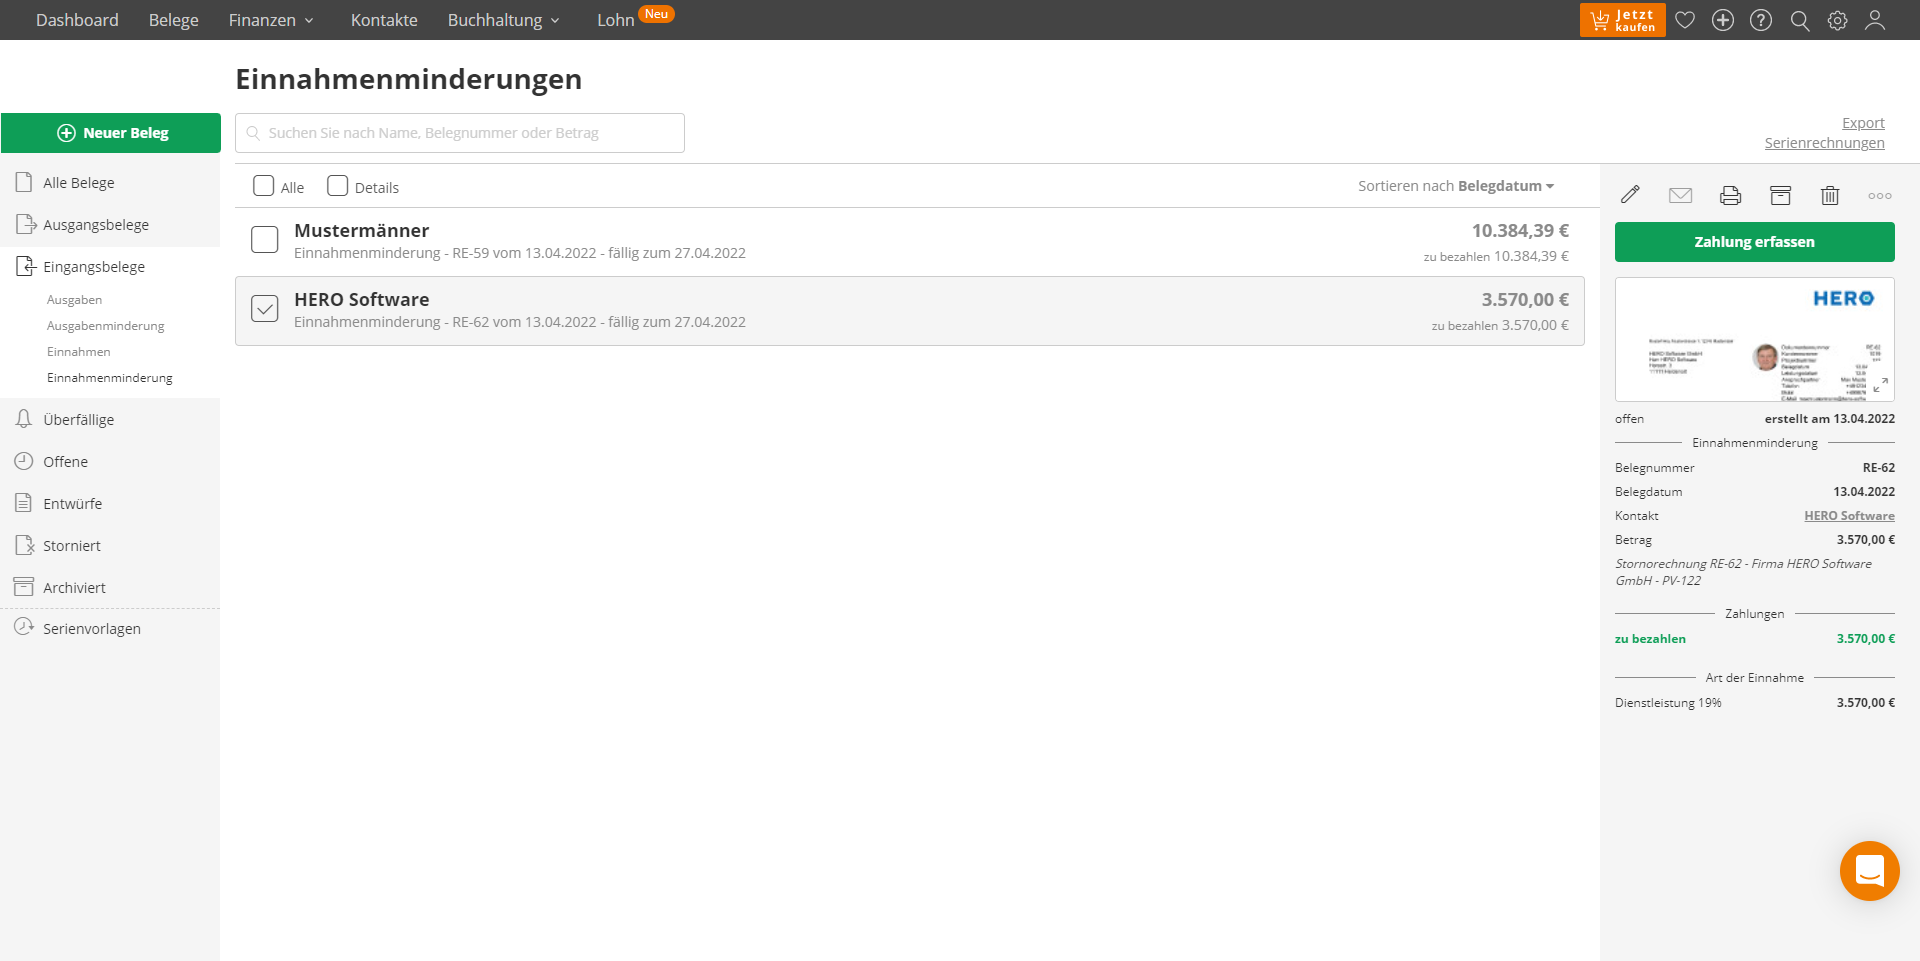
Task: Select Einnahmenminderung in the sidebar
Action: (109, 378)
